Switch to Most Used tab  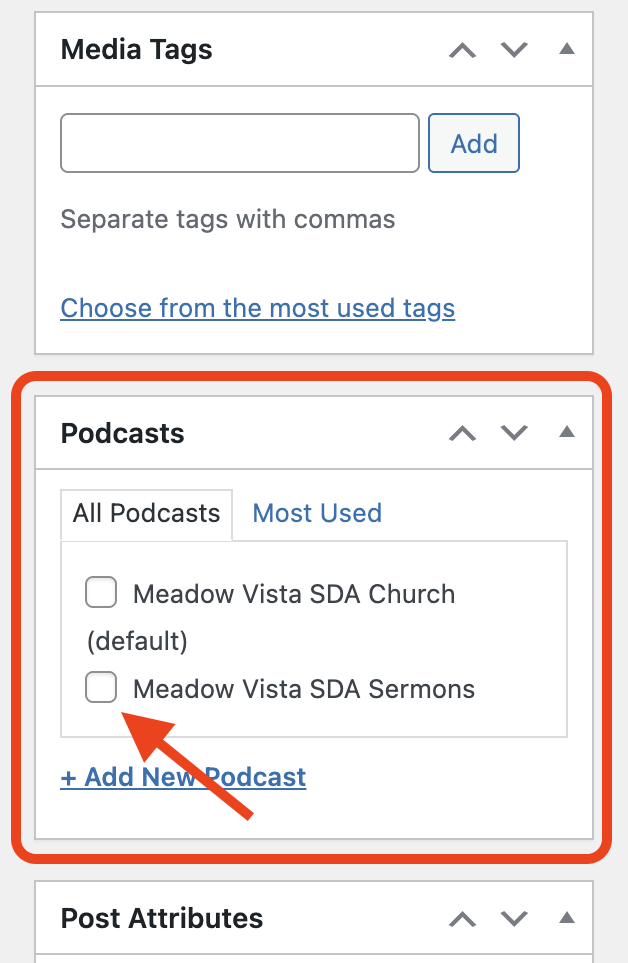coord(317,514)
